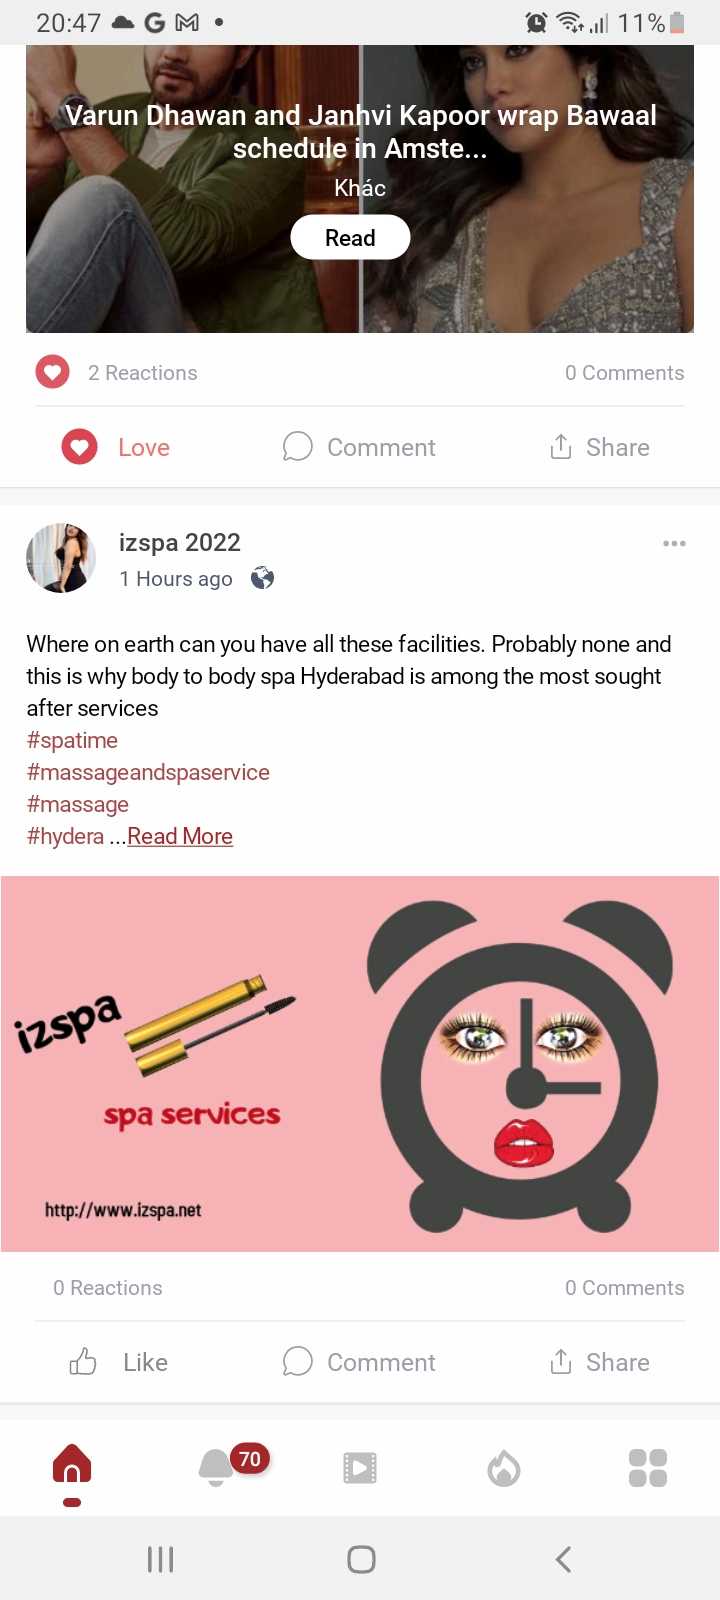
Task: Tap the Read button on article
Action: [x=350, y=238]
